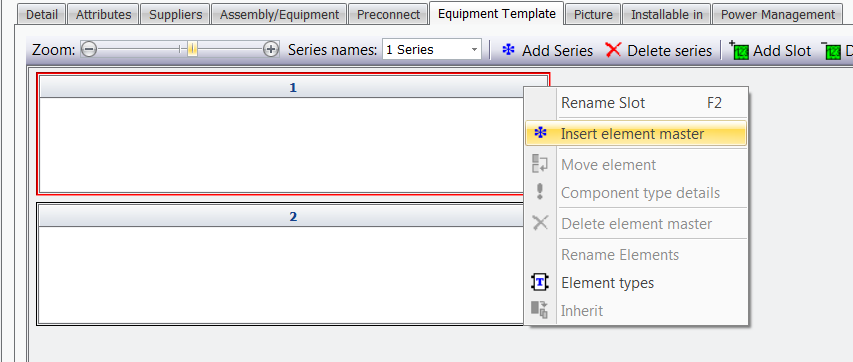
Task: Click the red X Delete series icon
Action: click(x=613, y=51)
